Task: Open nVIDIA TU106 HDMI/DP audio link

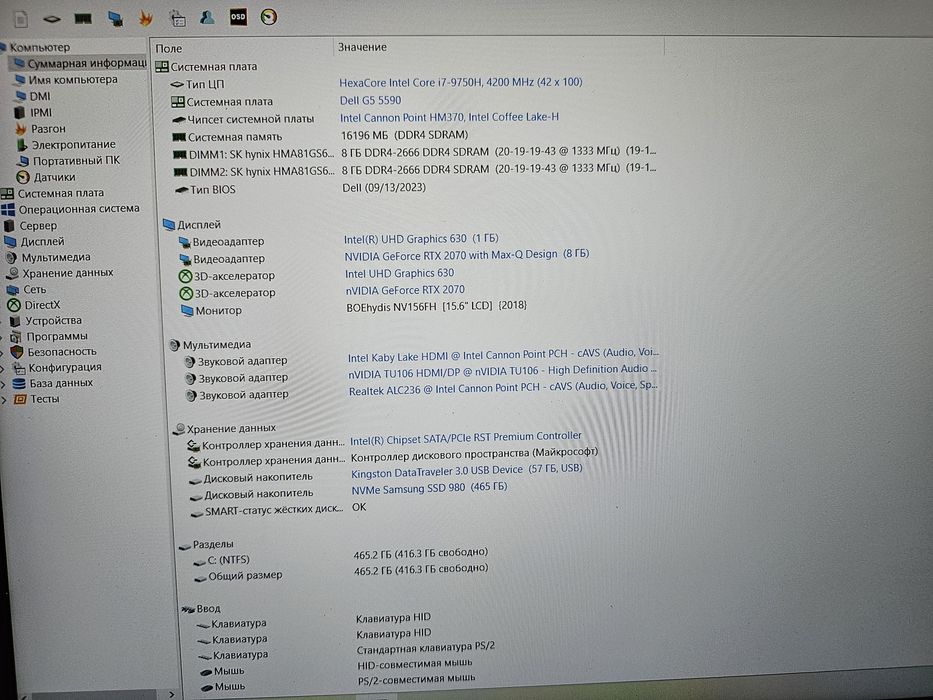Action: point(502,371)
